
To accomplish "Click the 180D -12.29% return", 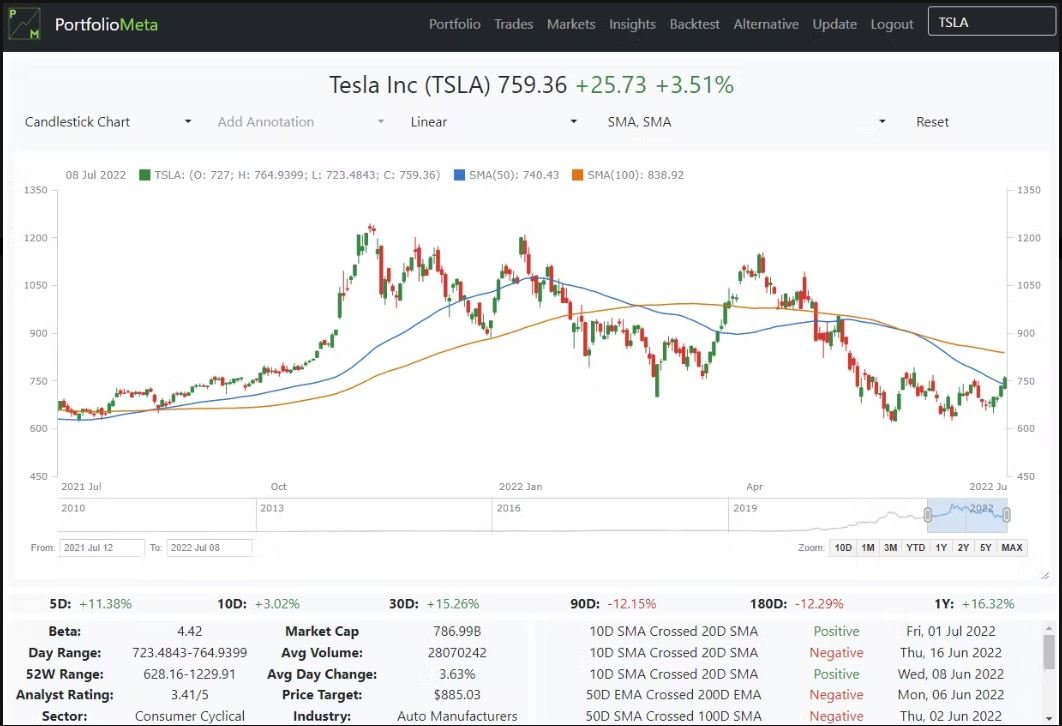I will [x=796, y=603].
